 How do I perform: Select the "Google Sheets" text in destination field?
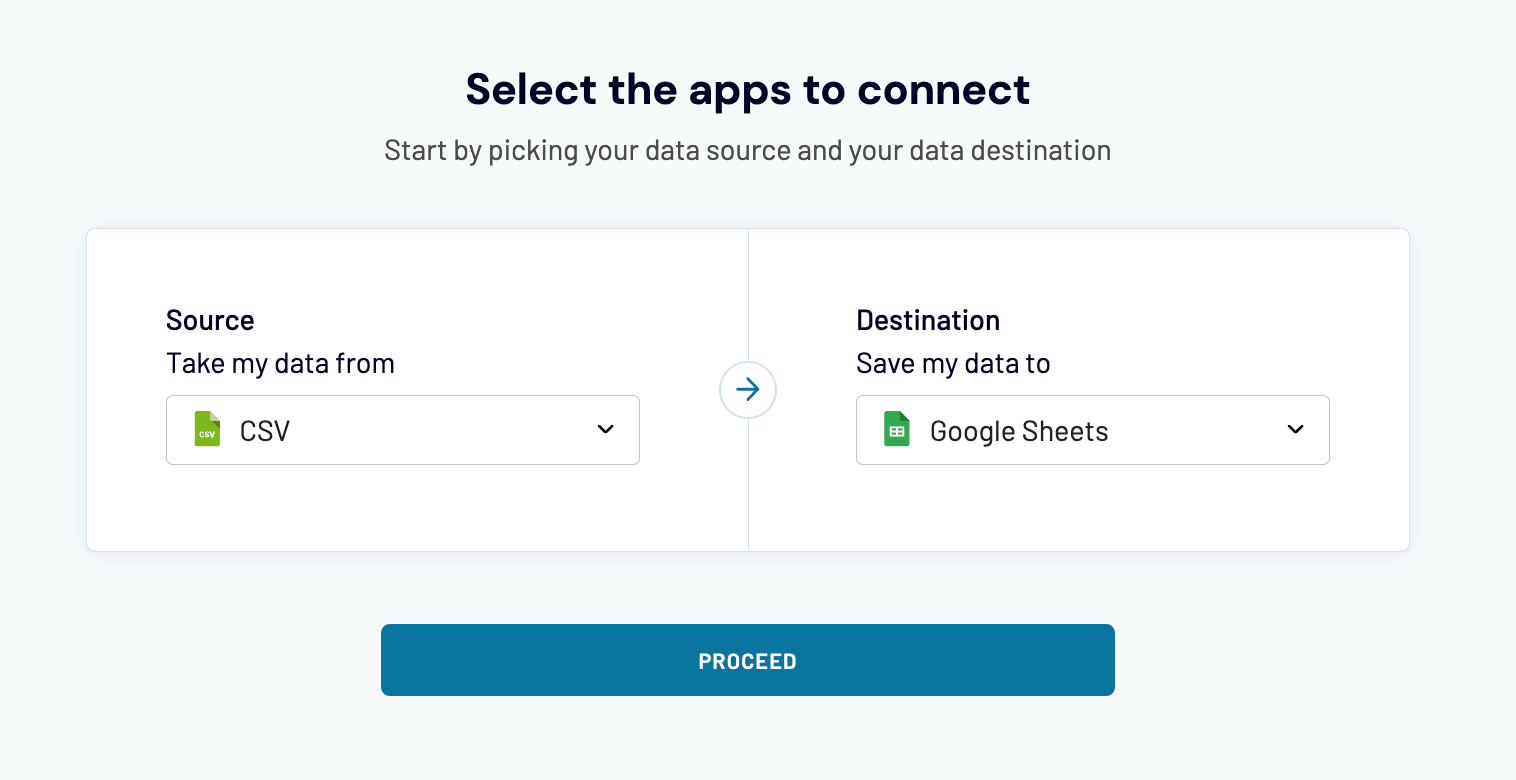[1019, 431]
